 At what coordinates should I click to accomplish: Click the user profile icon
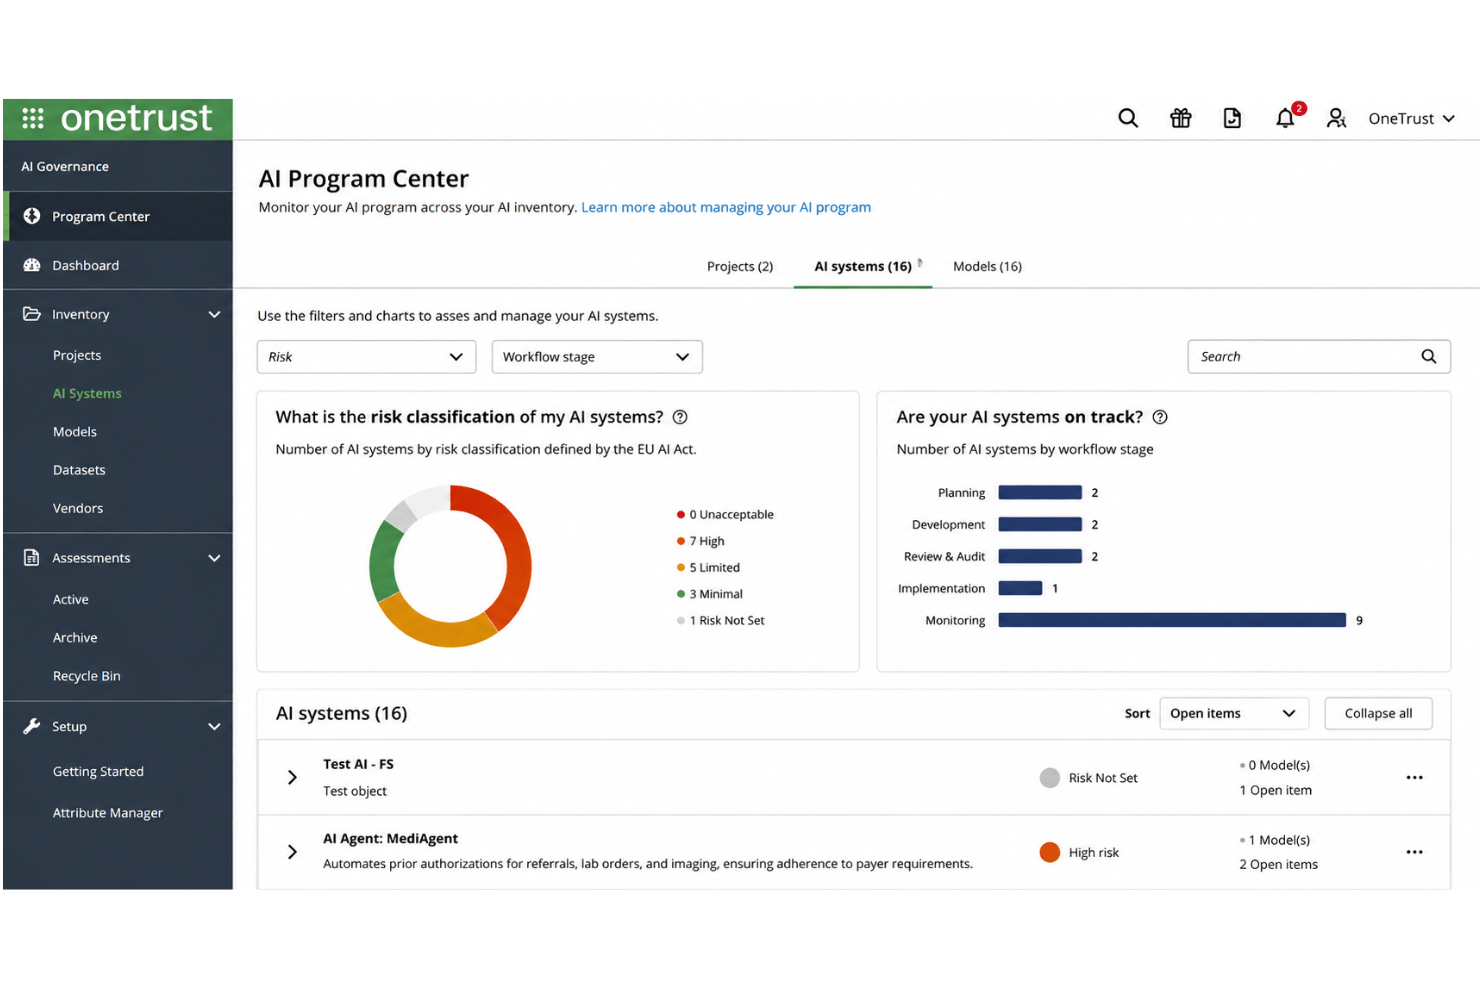click(x=1336, y=118)
